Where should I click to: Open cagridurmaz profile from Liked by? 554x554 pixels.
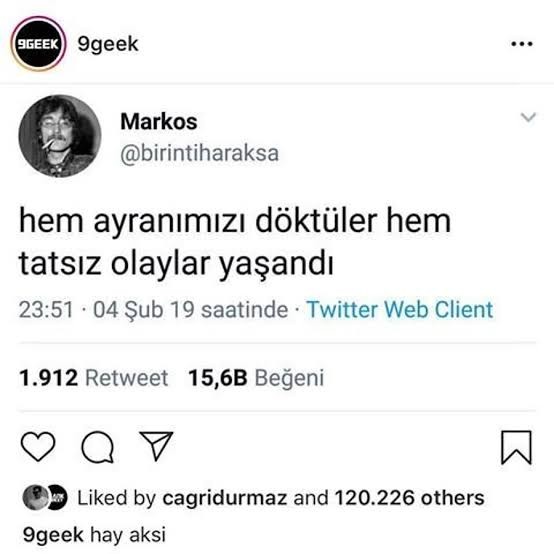point(224,498)
